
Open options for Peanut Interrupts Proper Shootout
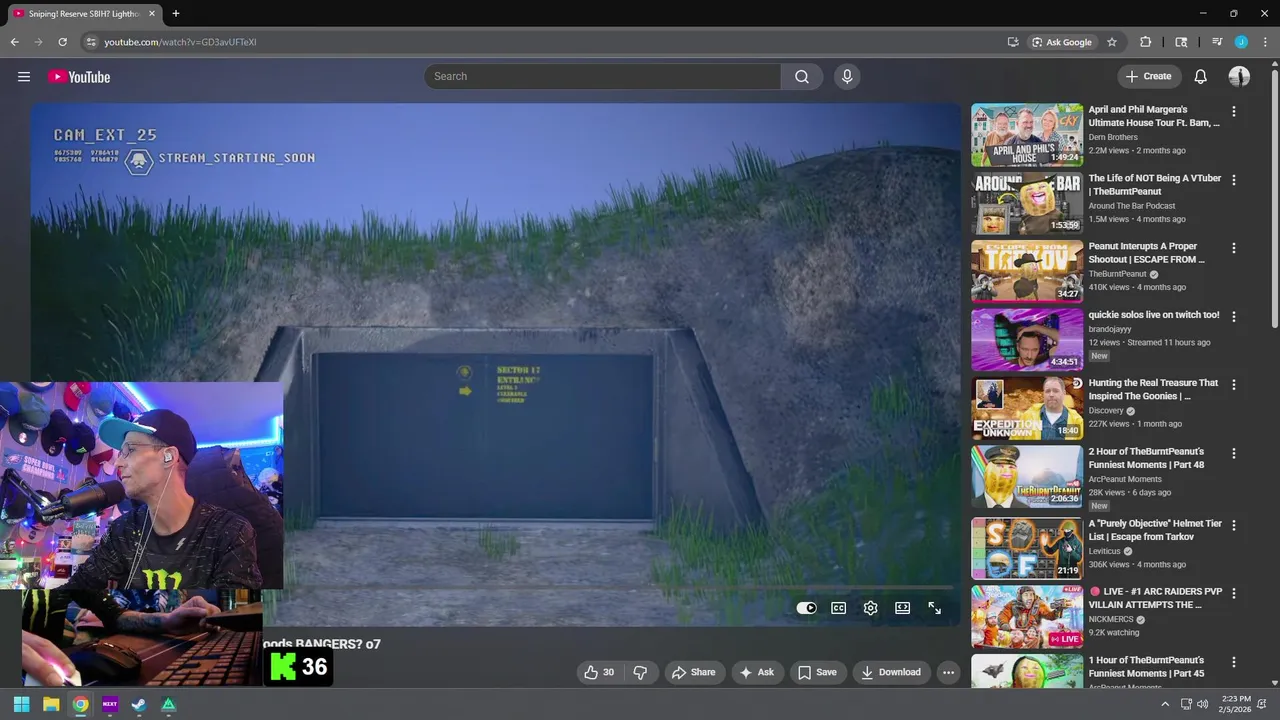tap(1233, 248)
